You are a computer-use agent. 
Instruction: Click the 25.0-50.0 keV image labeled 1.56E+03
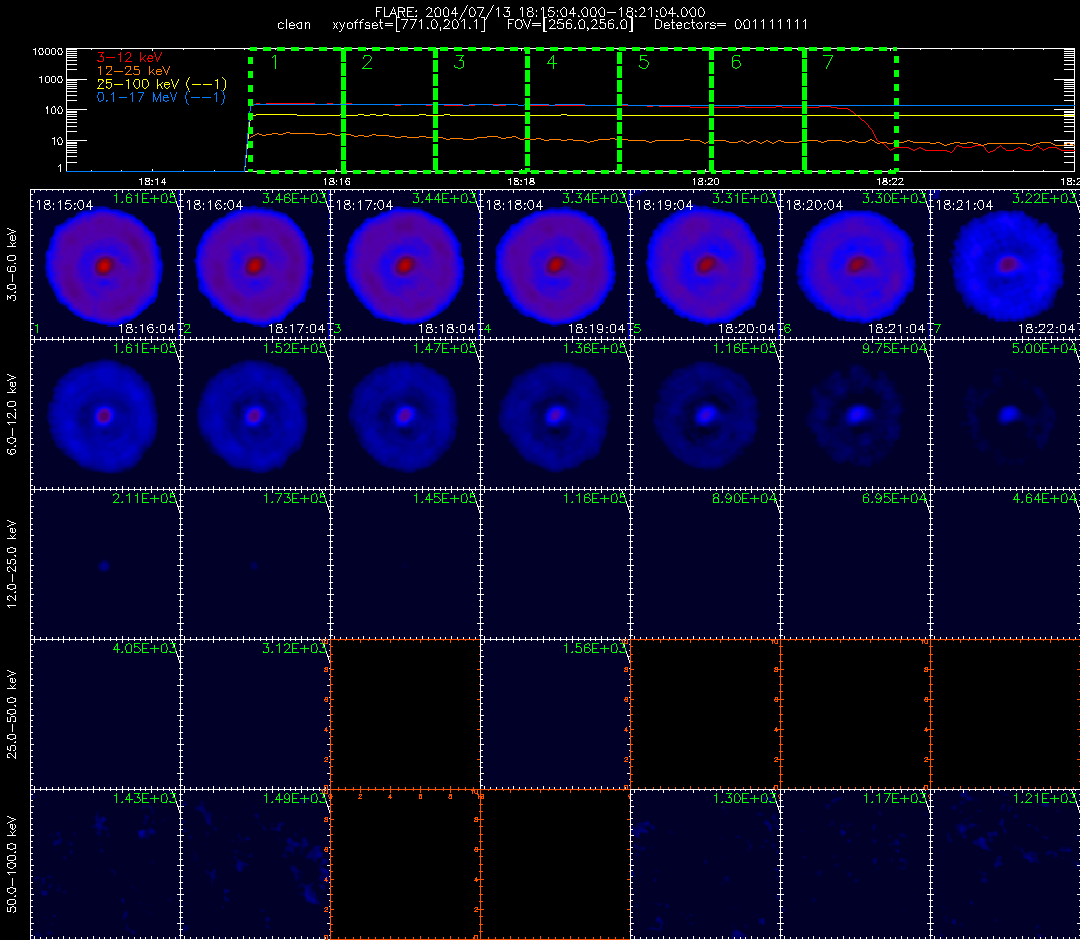point(556,715)
